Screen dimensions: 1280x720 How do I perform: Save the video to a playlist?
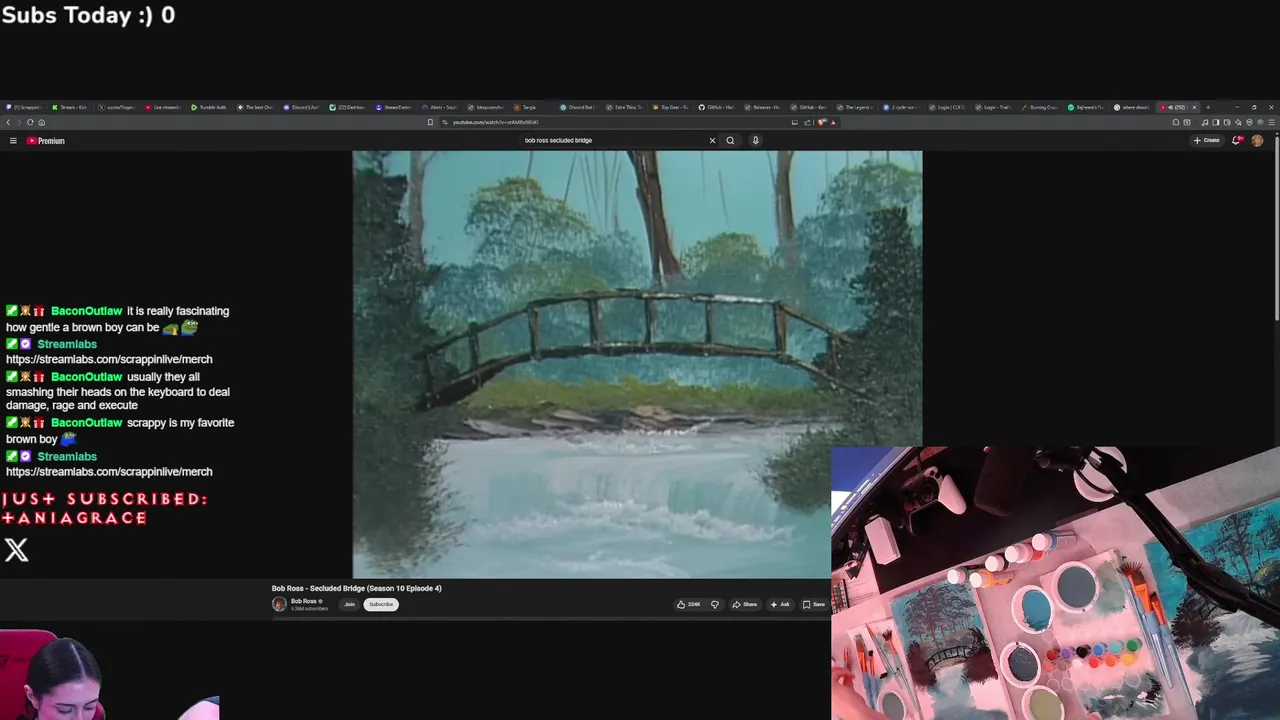point(814,604)
